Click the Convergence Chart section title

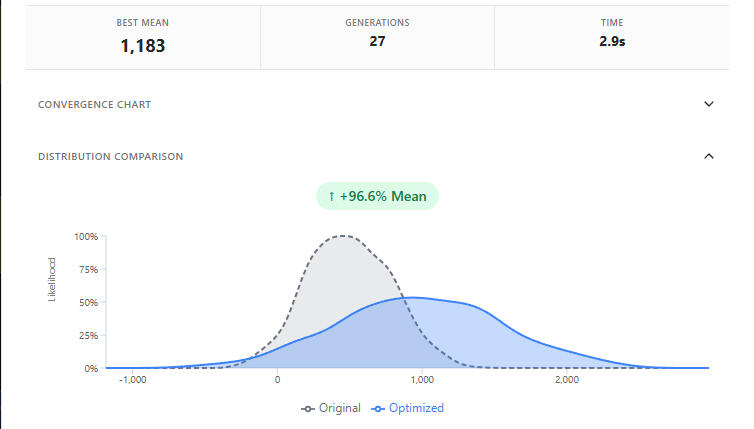(x=94, y=105)
